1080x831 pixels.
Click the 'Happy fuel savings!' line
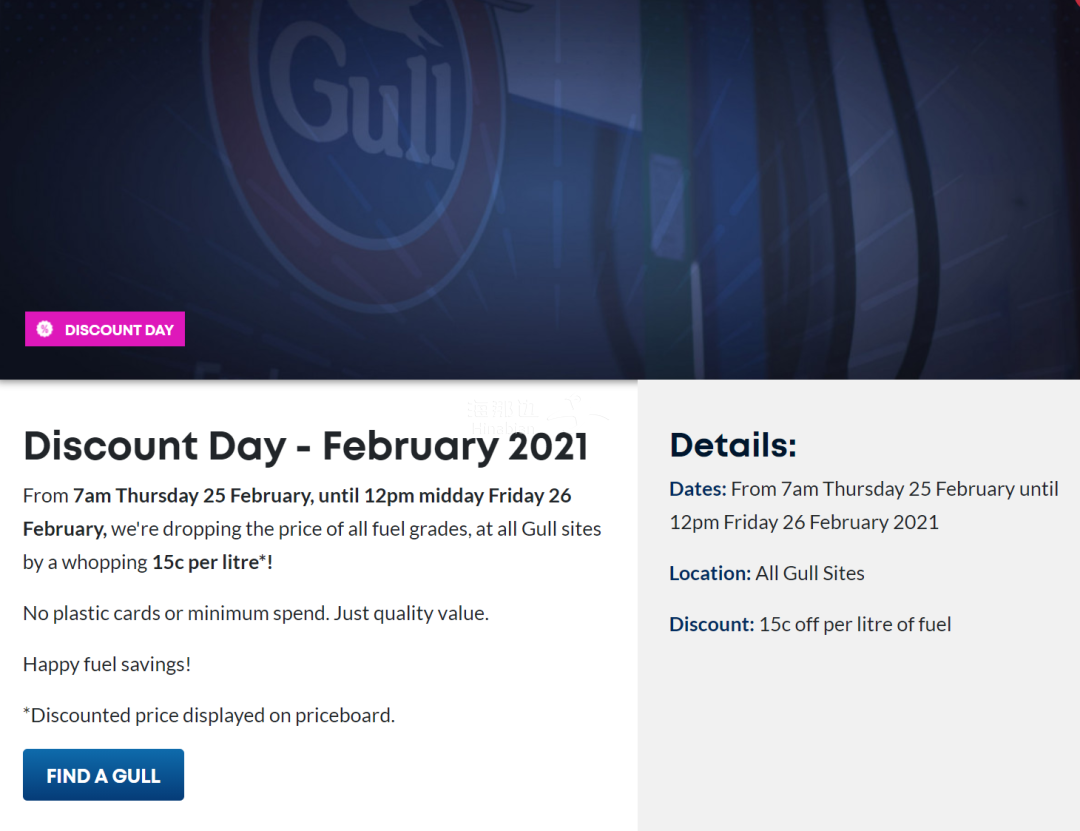click(x=107, y=664)
